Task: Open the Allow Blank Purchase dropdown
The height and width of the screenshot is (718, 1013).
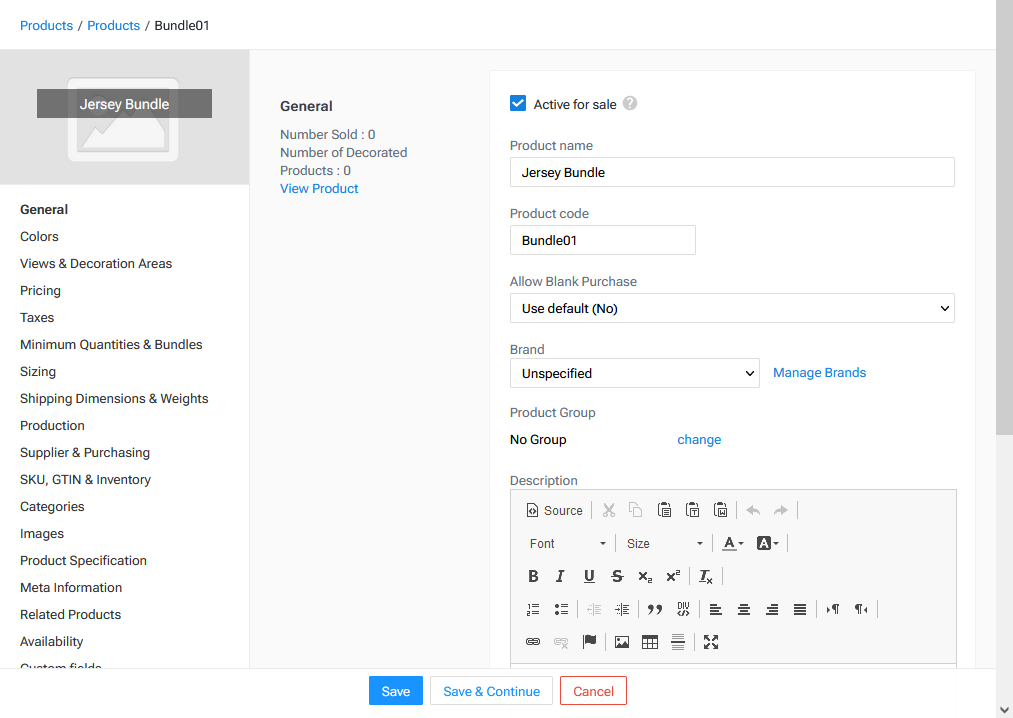Action: click(x=732, y=308)
